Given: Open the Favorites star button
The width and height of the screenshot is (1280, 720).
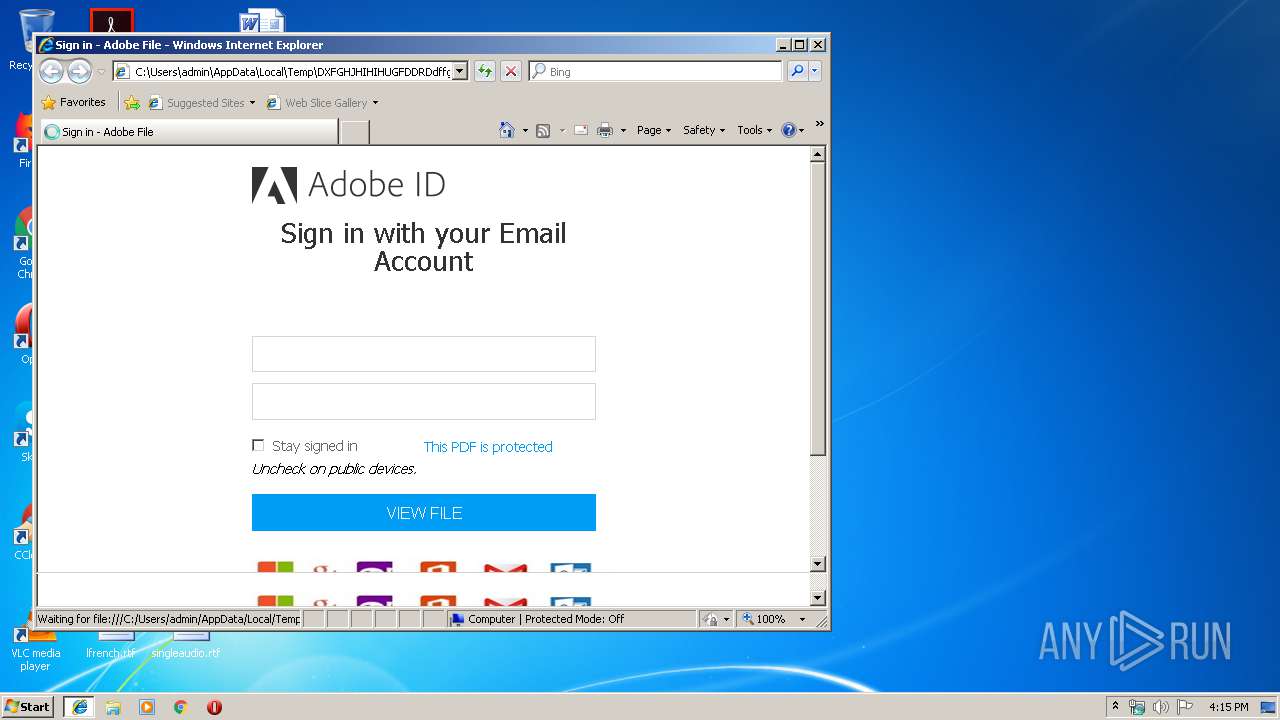Looking at the screenshot, I should tap(73, 102).
